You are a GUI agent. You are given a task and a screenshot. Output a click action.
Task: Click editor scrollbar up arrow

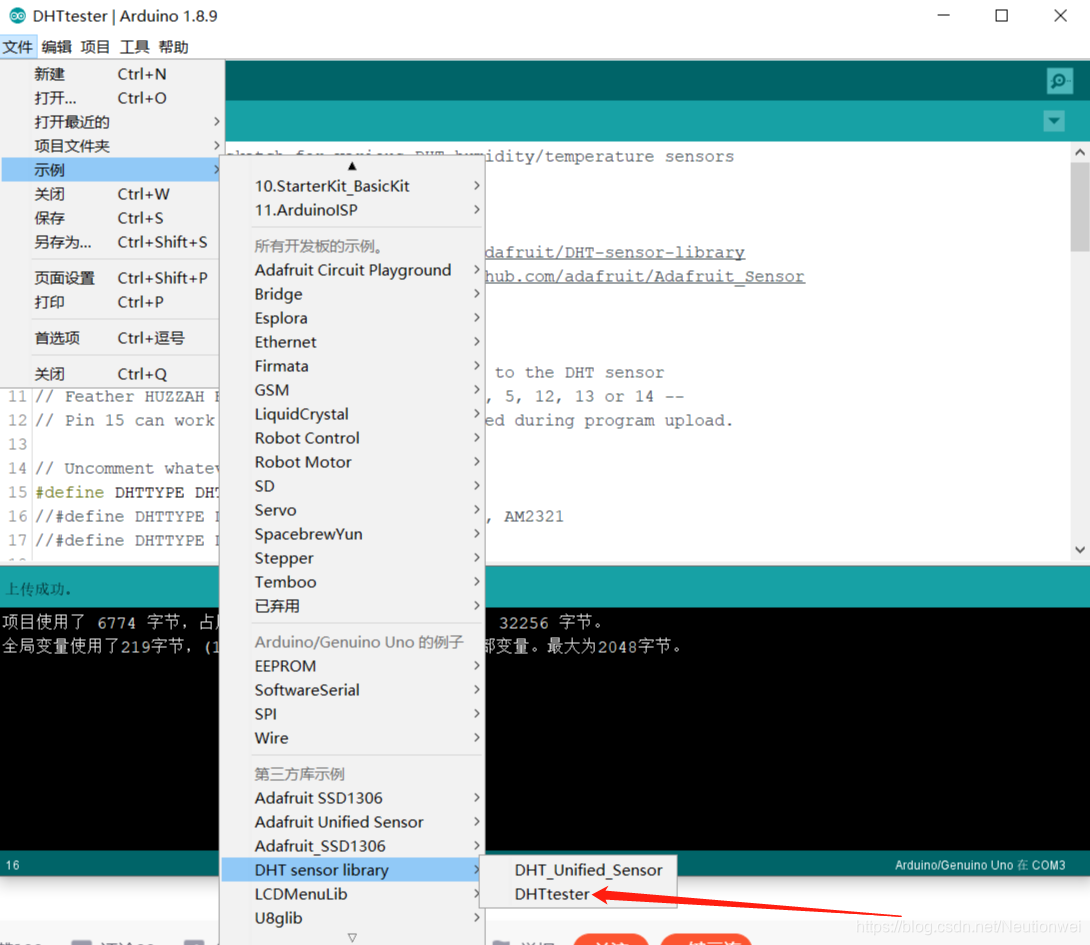pyautogui.click(x=1080, y=152)
